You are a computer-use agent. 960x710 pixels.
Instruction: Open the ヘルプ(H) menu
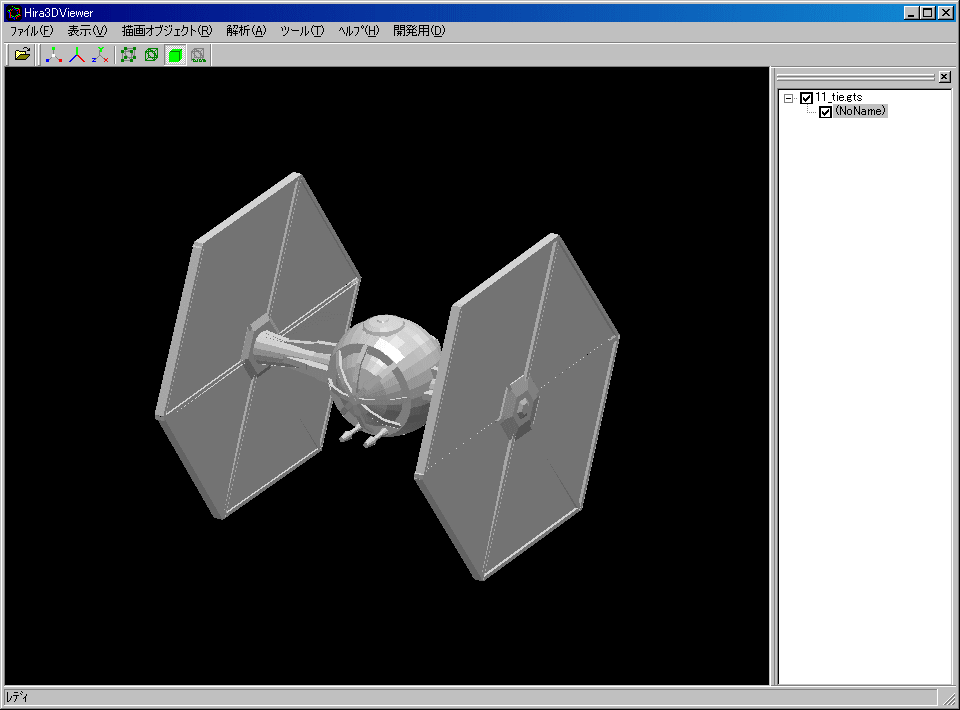click(x=359, y=31)
